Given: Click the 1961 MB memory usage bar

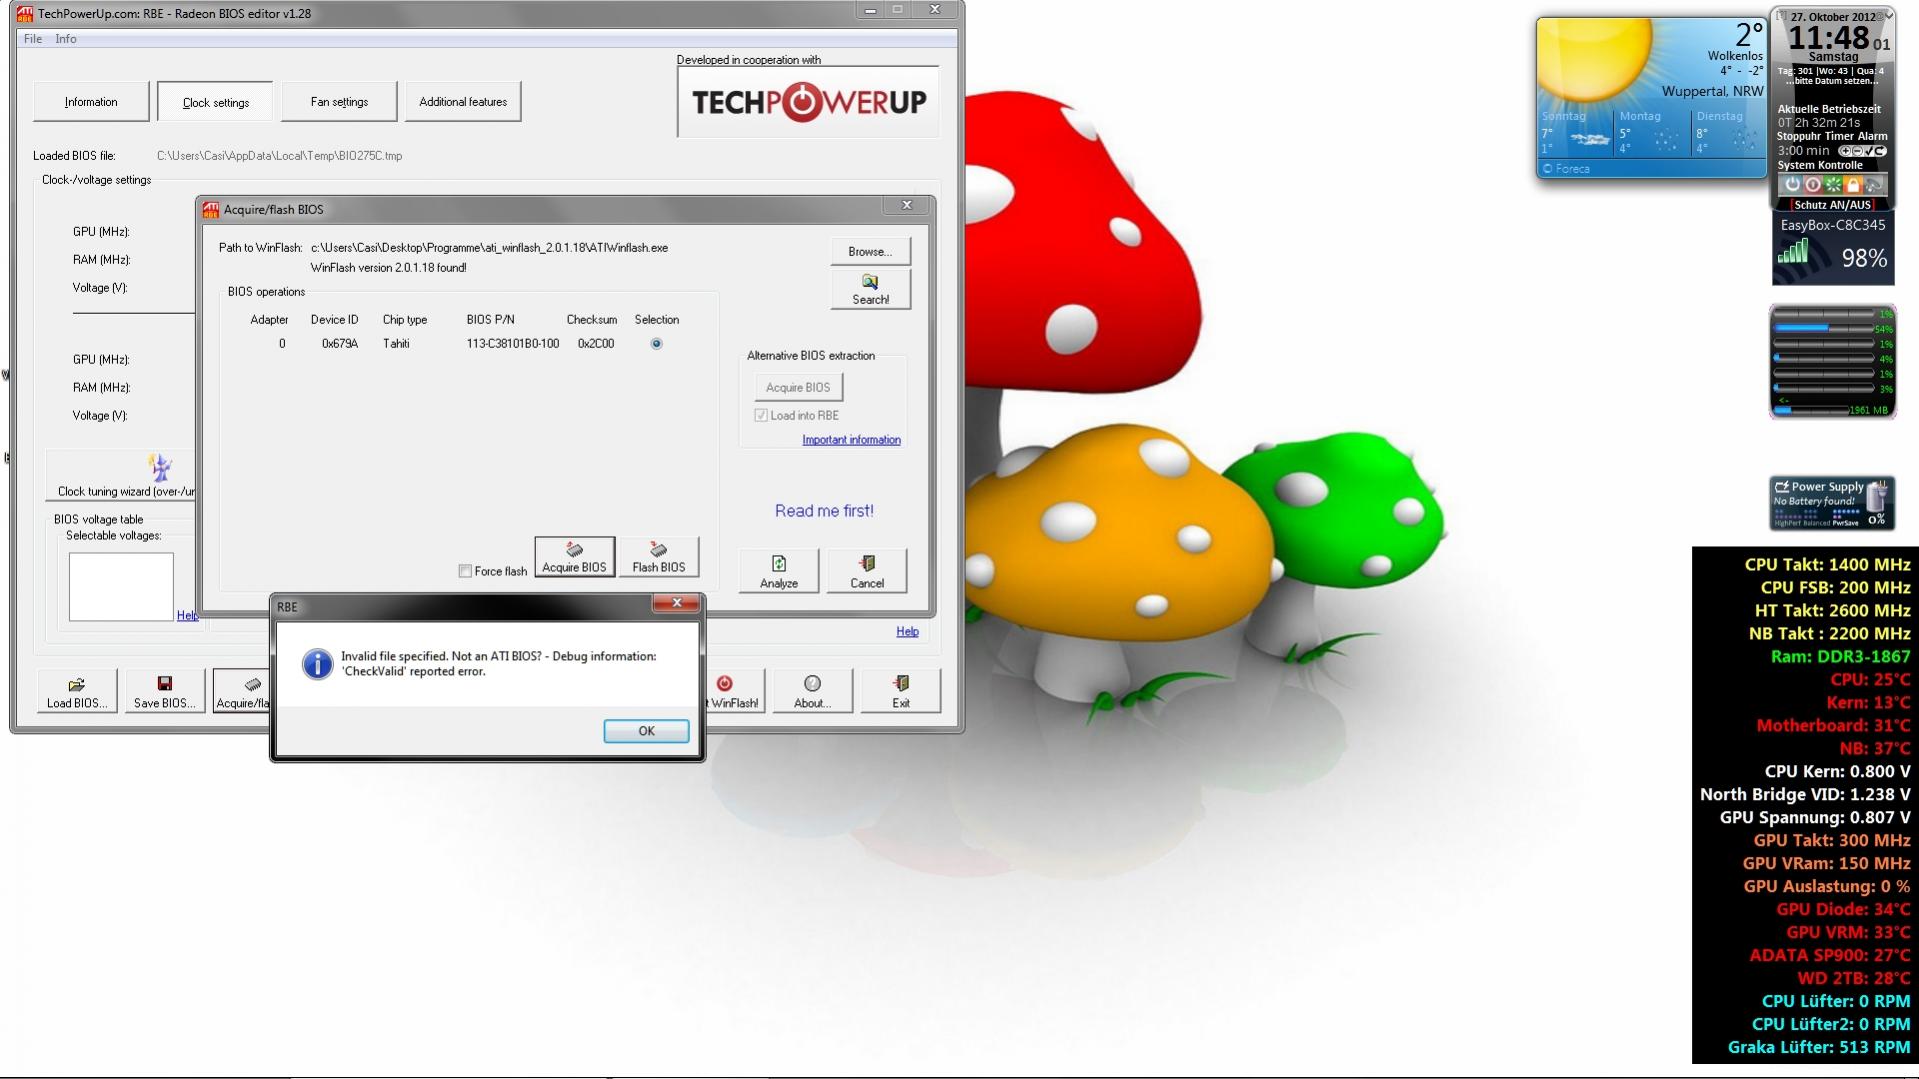Looking at the screenshot, I should tap(1811, 410).
